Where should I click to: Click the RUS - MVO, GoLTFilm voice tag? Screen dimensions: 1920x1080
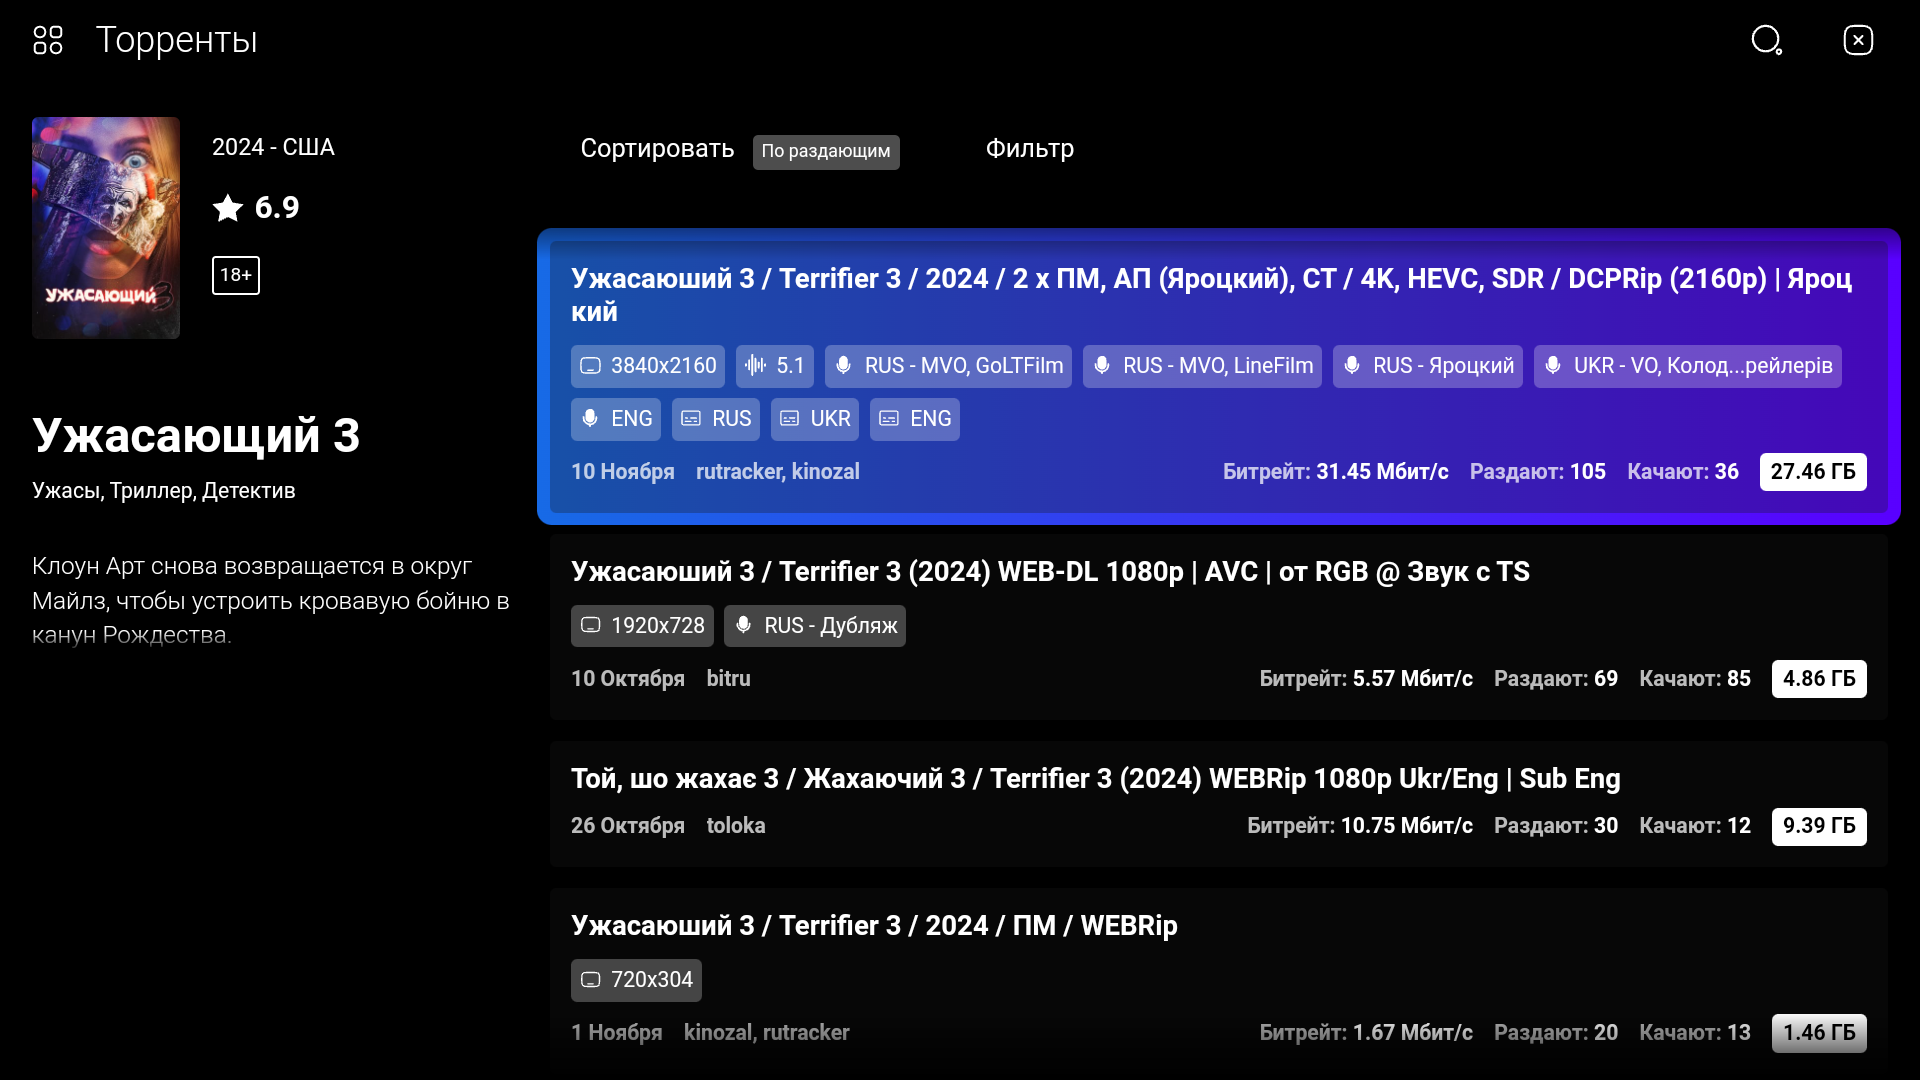948,366
